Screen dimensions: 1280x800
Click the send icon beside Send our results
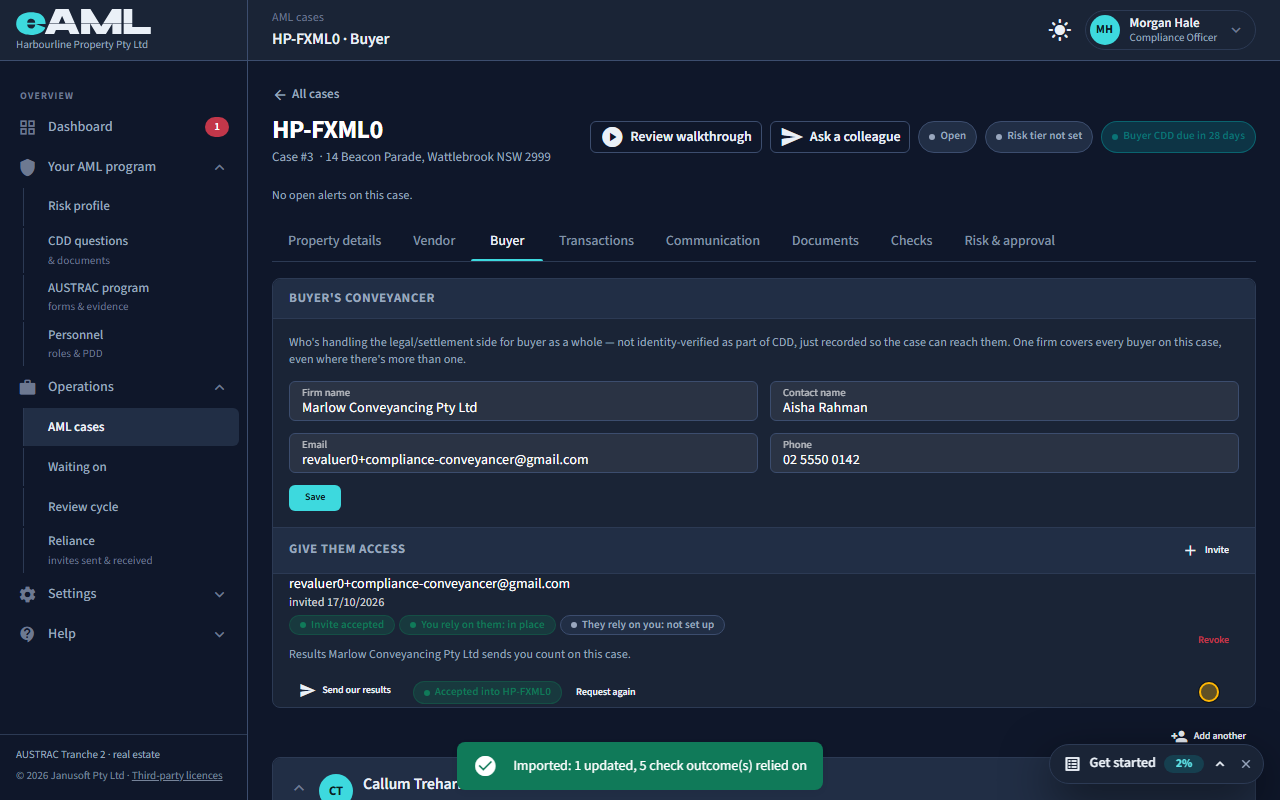[x=308, y=690]
